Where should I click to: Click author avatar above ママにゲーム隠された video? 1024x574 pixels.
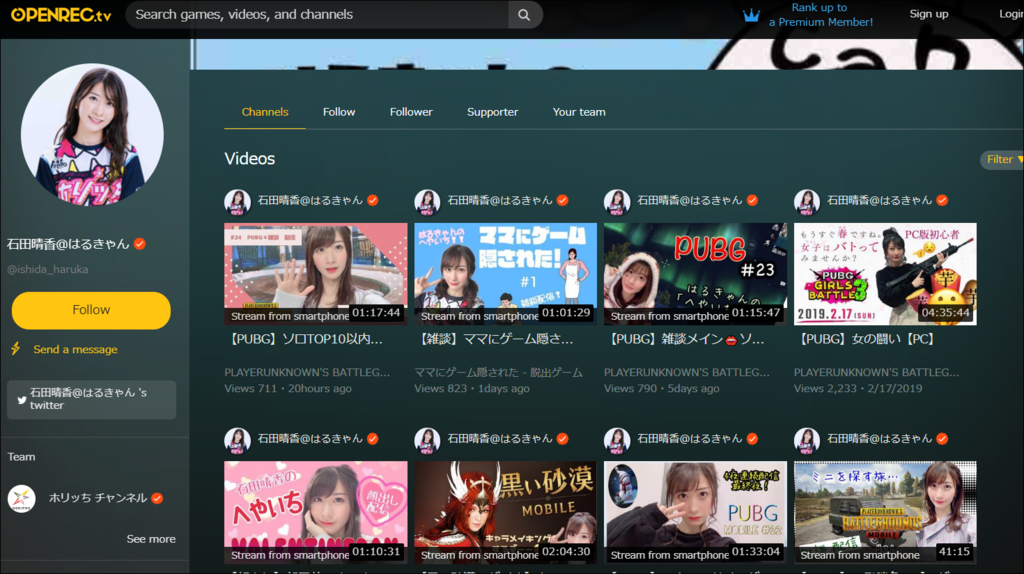point(427,202)
